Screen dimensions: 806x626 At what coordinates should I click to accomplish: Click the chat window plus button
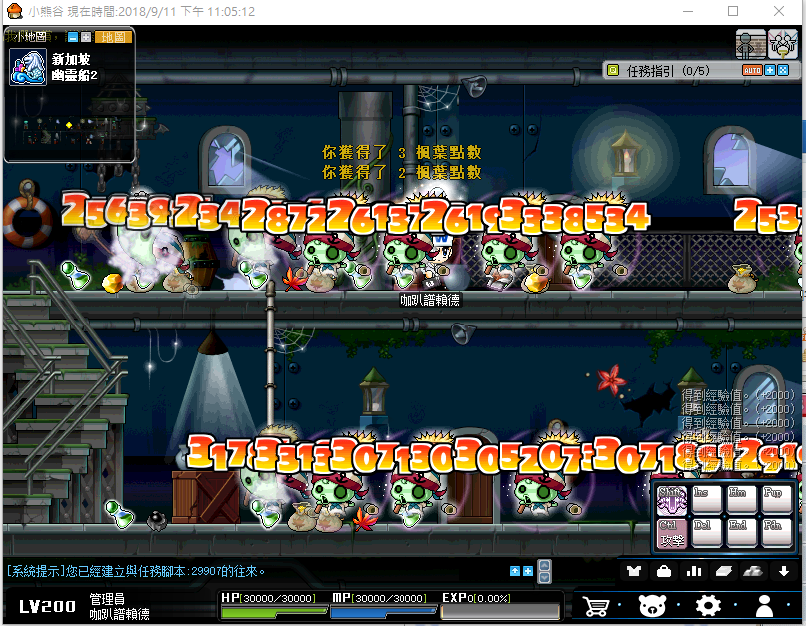pos(527,571)
